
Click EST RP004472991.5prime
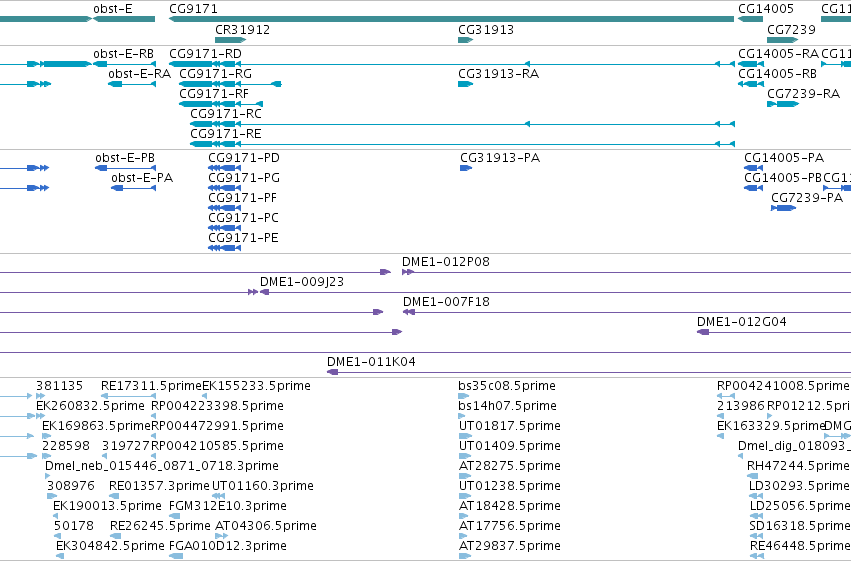pyautogui.click(x=154, y=436)
